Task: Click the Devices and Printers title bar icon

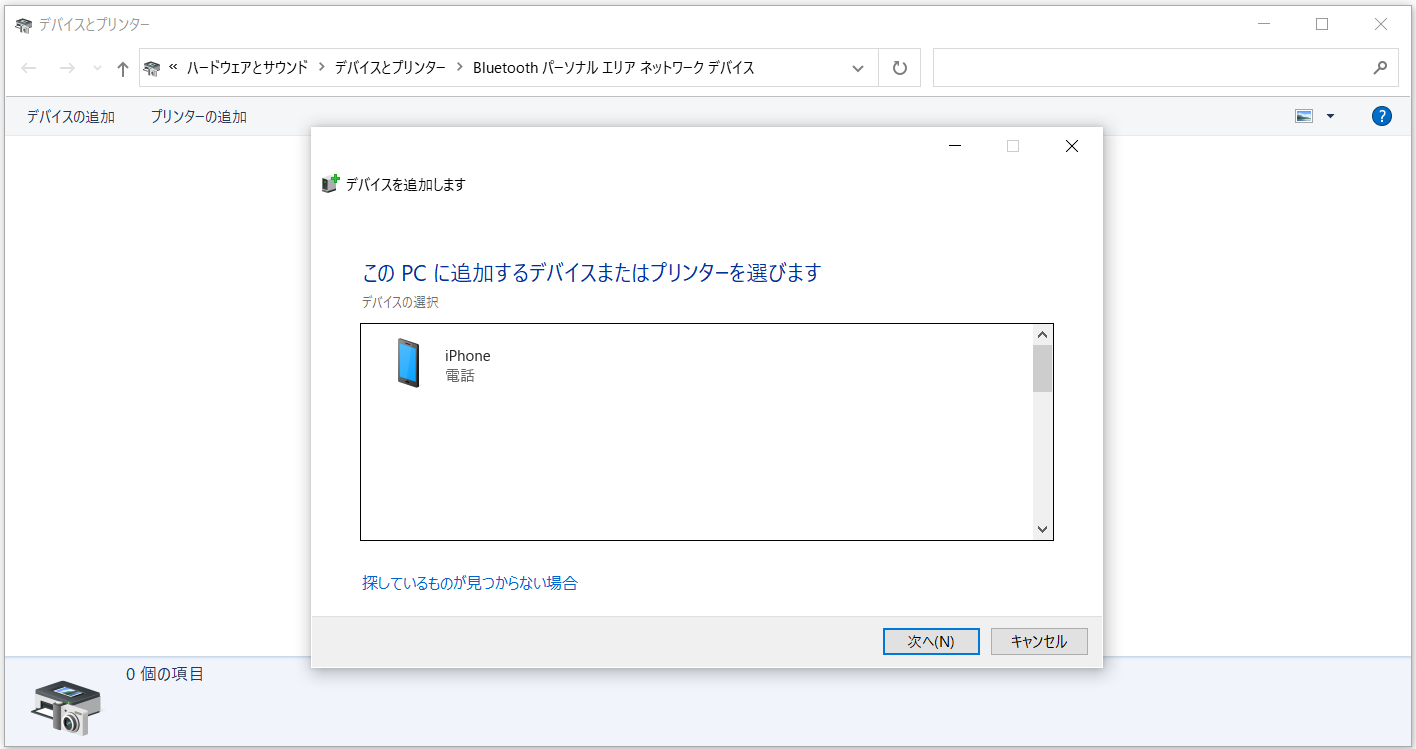Action: pyautogui.click(x=24, y=24)
